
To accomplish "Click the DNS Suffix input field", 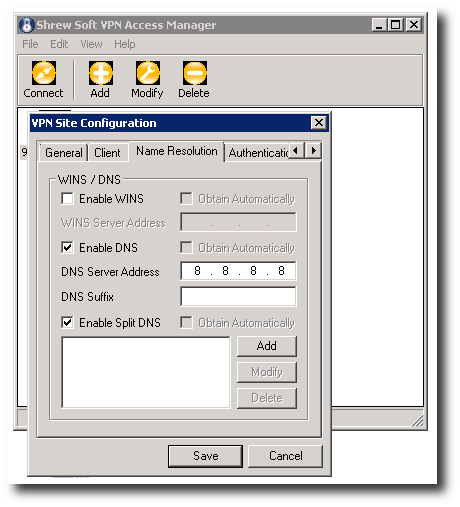I will (x=238, y=296).
